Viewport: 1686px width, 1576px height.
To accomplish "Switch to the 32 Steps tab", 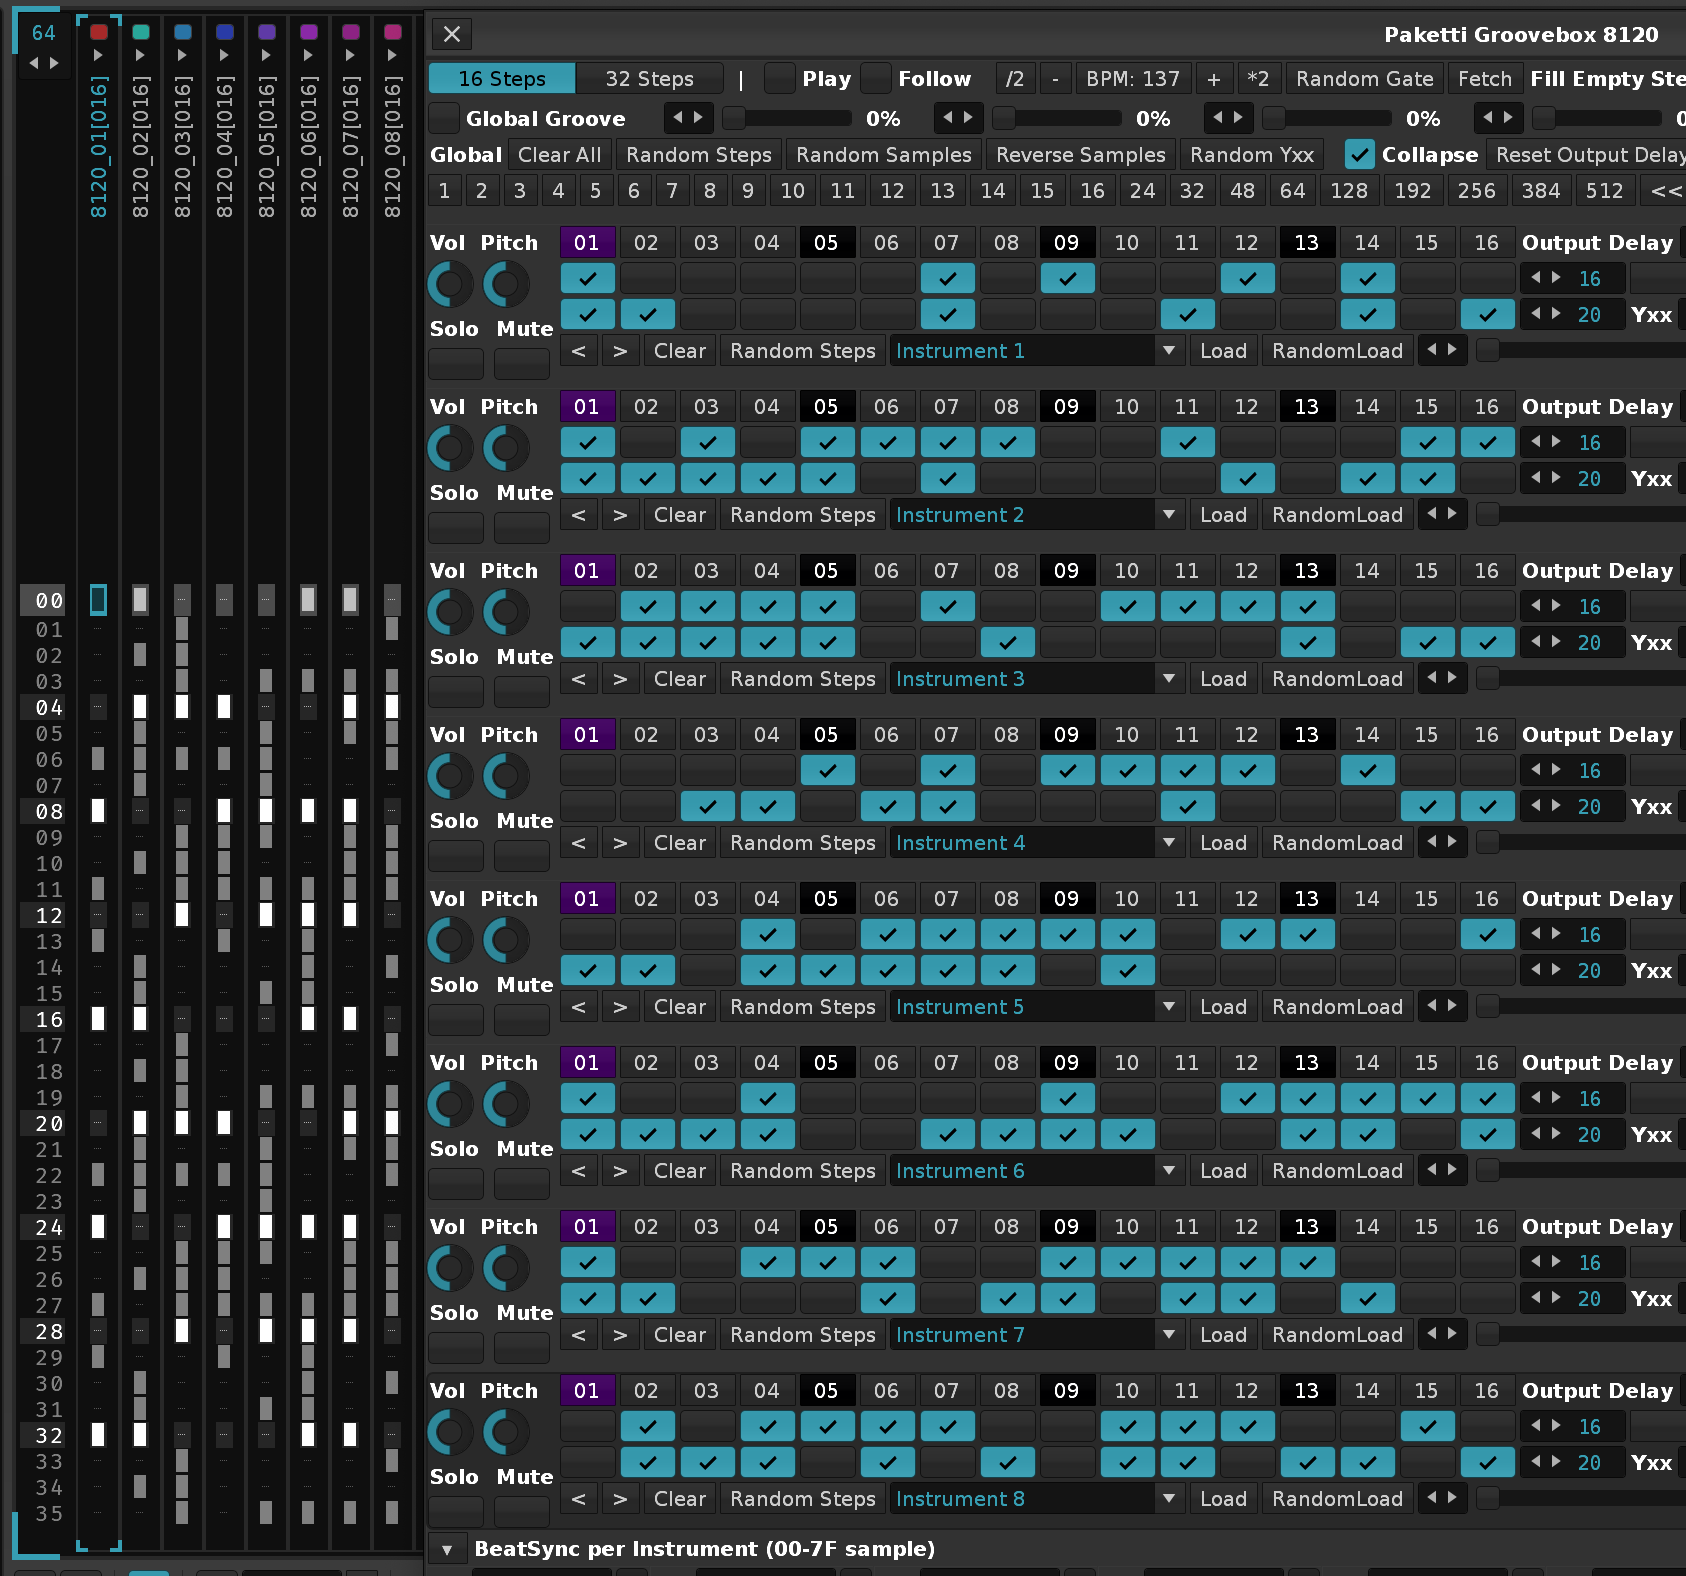I will [x=649, y=79].
